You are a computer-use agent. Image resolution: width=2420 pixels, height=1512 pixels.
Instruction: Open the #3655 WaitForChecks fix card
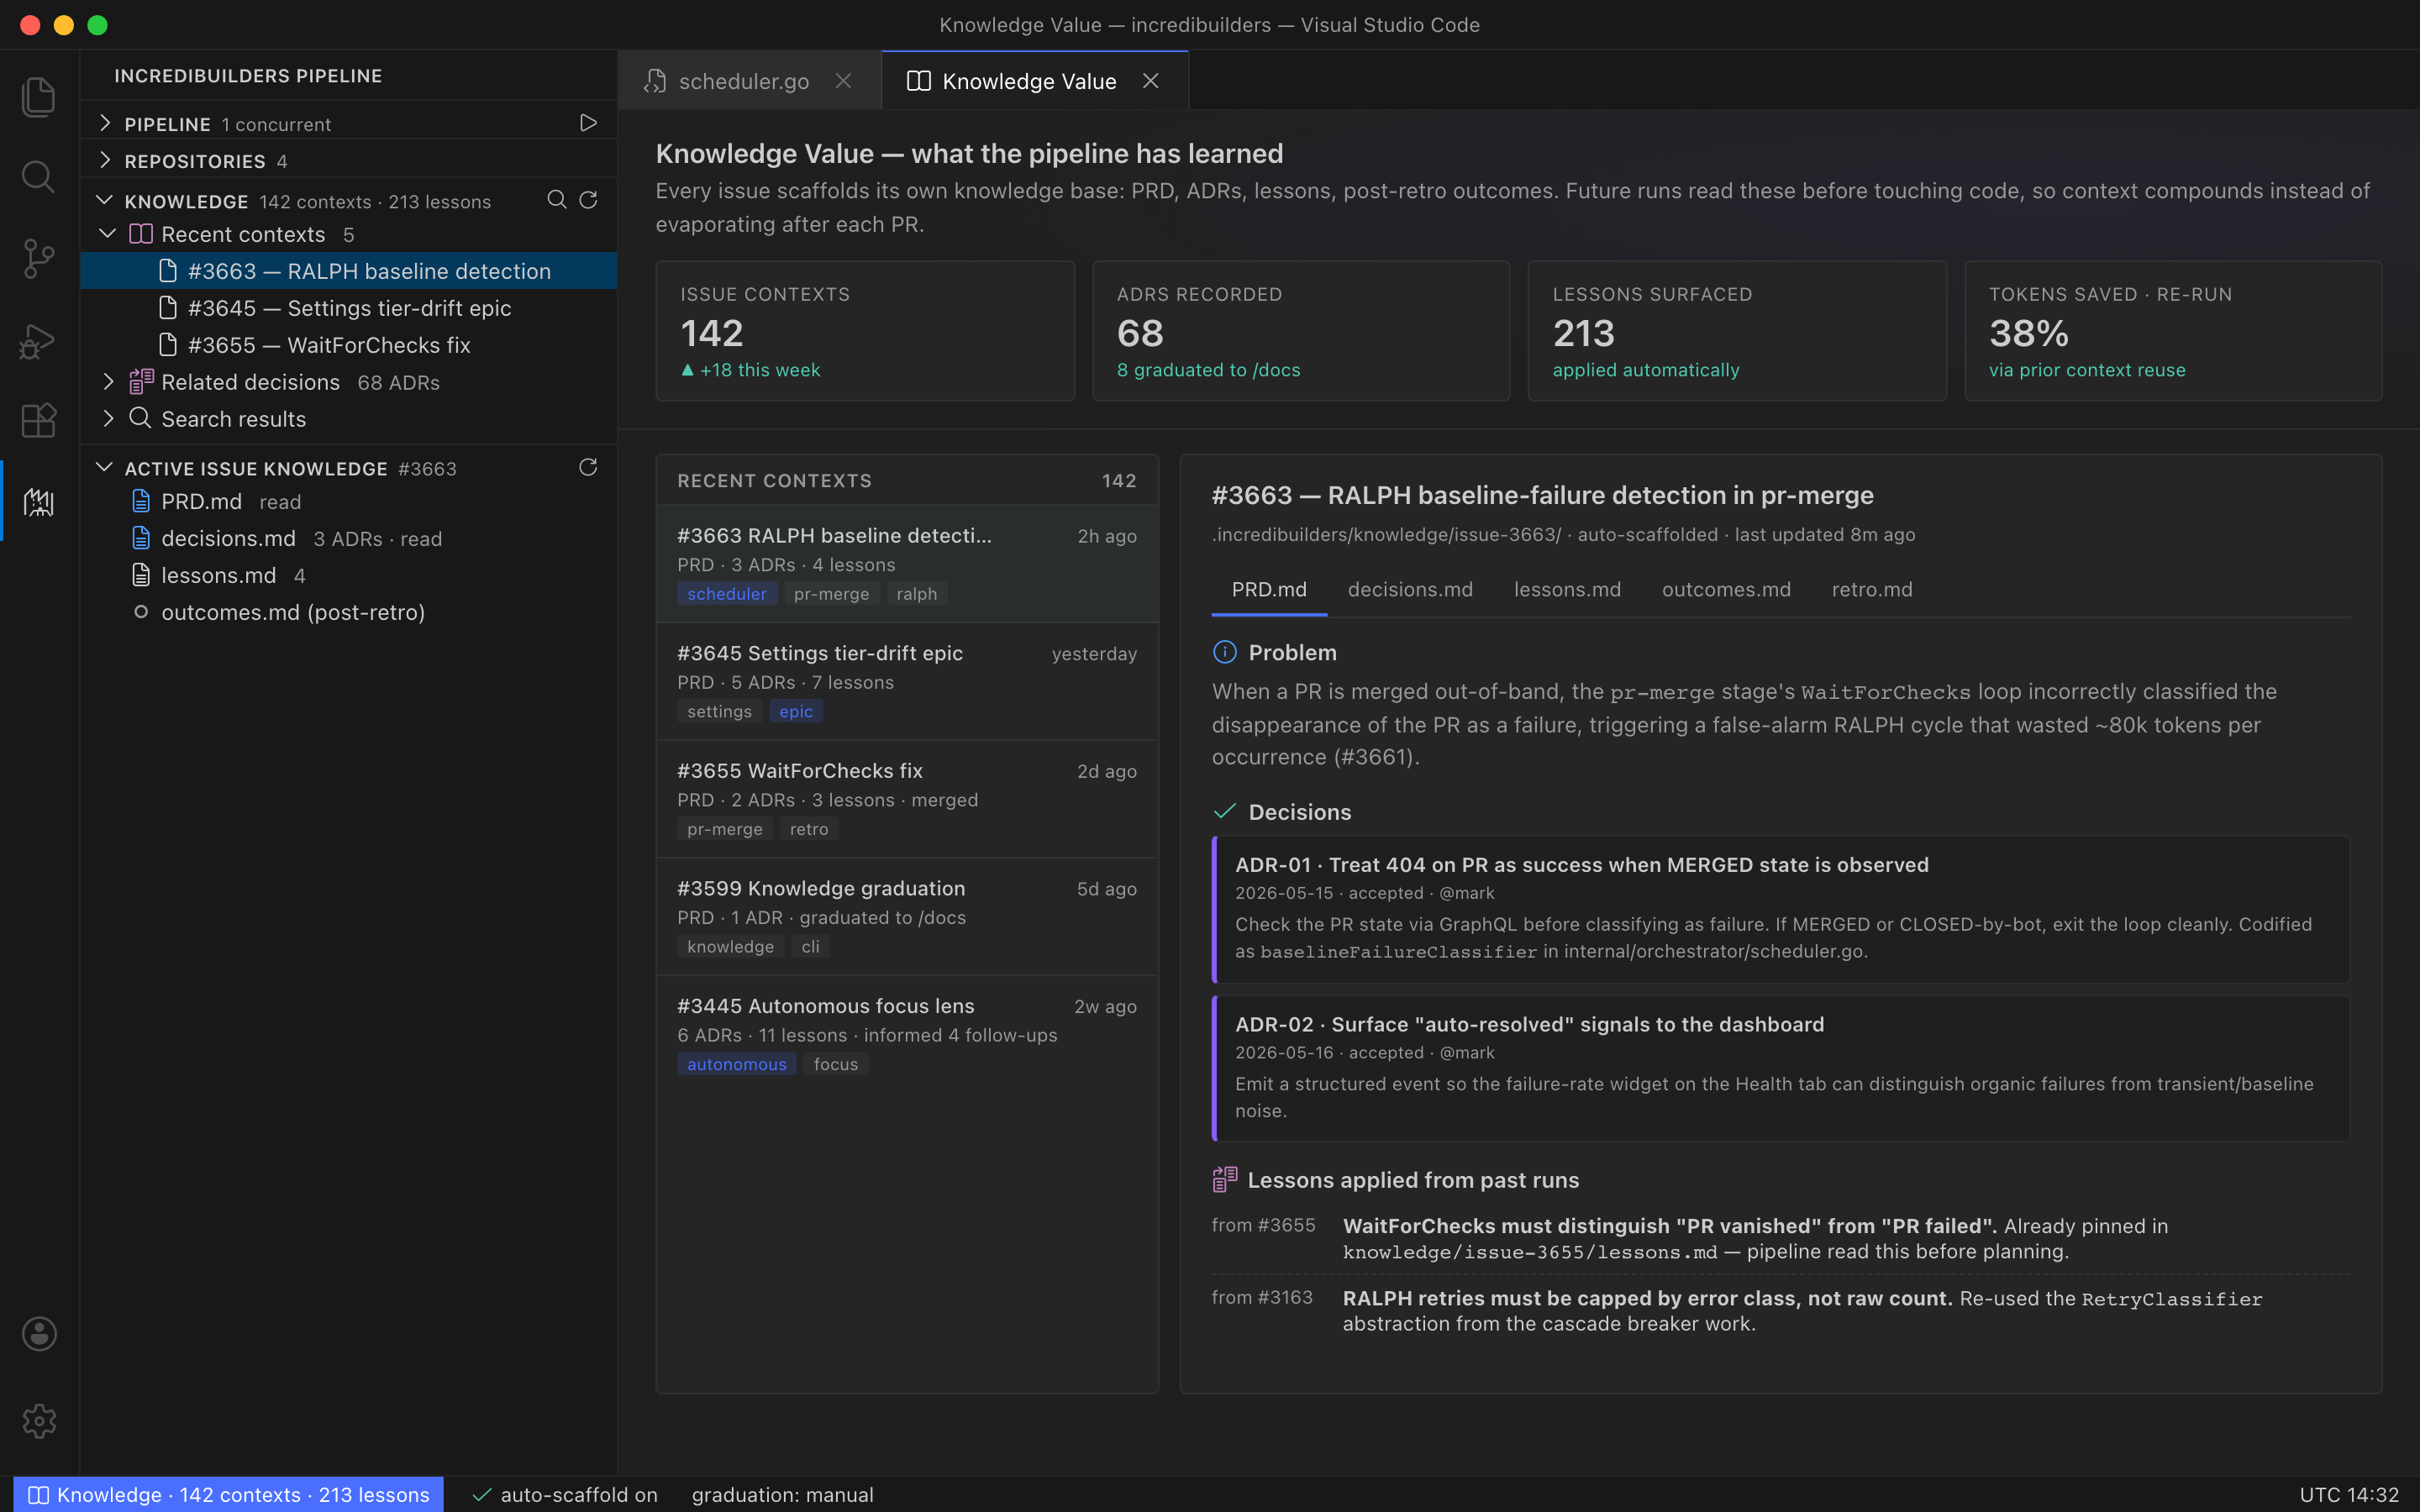tap(907, 799)
